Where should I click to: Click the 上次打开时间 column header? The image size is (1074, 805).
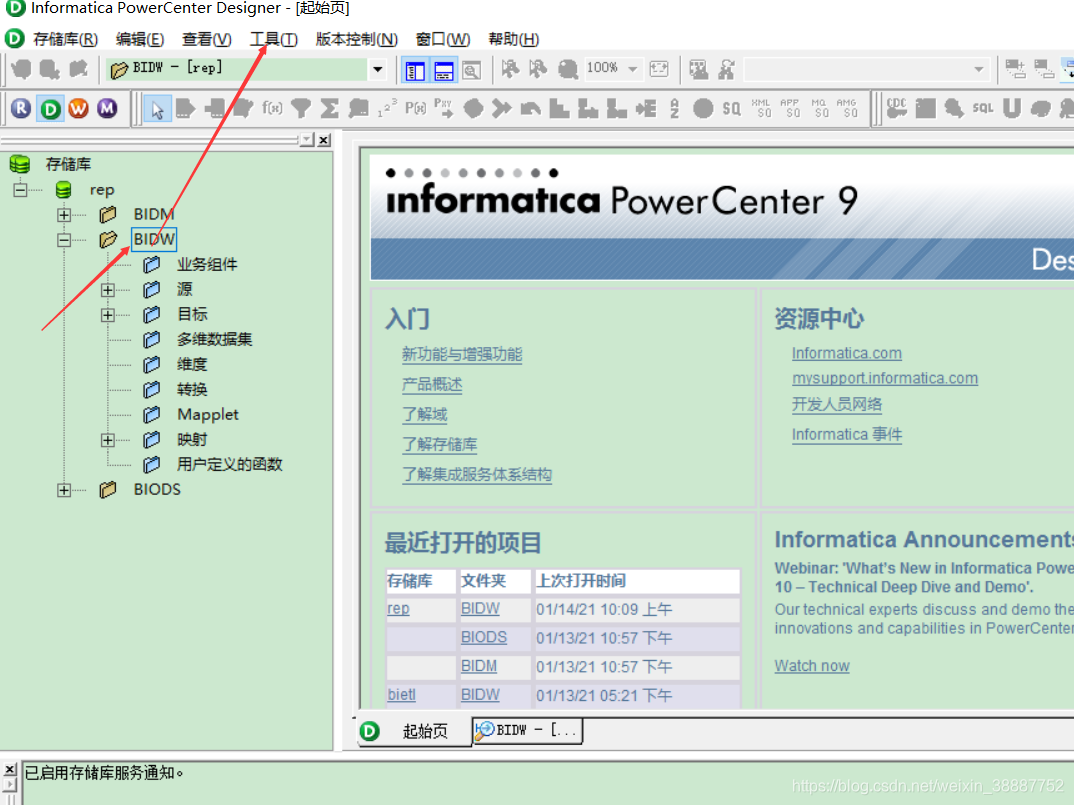pyautogui.click(x=636, y=581)
